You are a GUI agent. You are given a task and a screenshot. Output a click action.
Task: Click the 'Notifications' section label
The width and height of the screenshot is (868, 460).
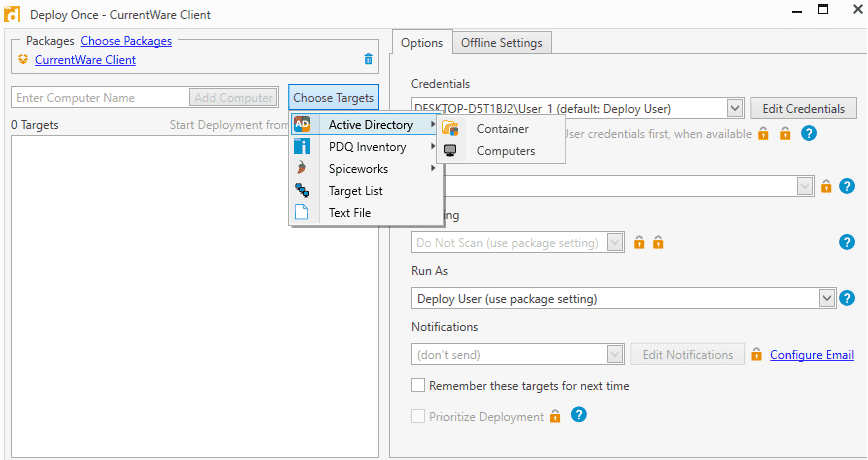(445, 327)
